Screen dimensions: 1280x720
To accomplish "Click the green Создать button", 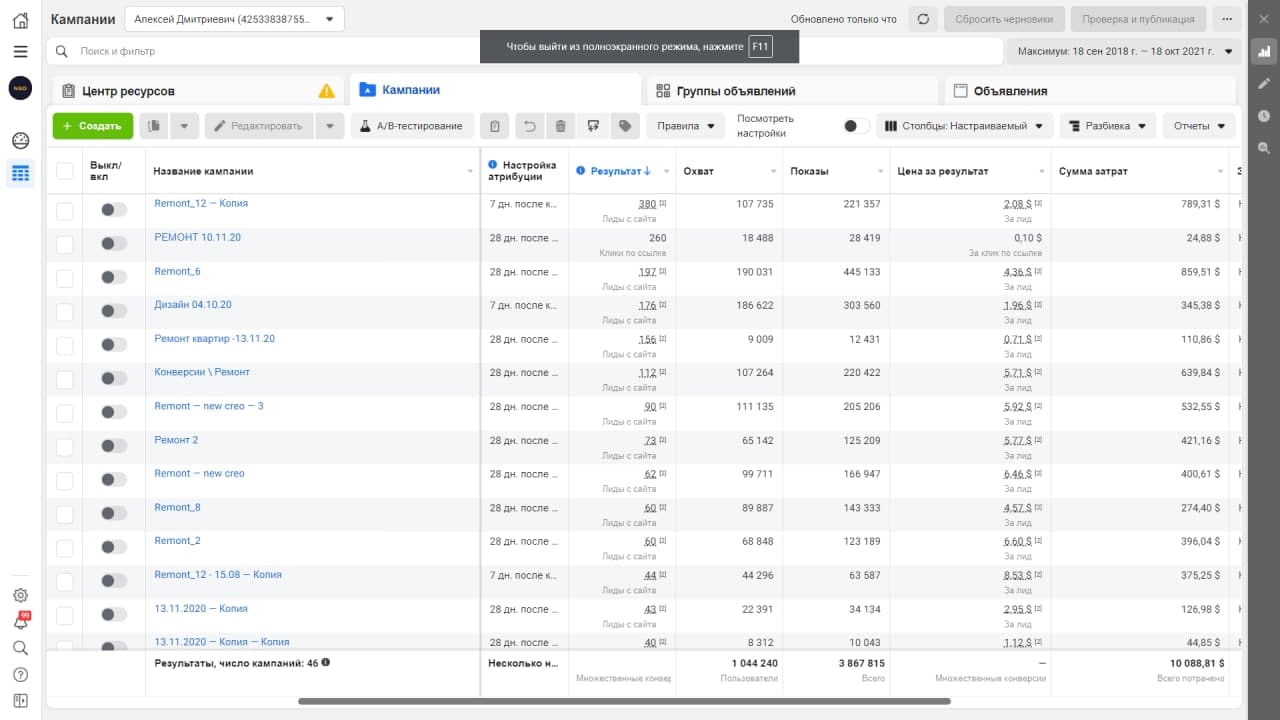I will pos(93,126).
